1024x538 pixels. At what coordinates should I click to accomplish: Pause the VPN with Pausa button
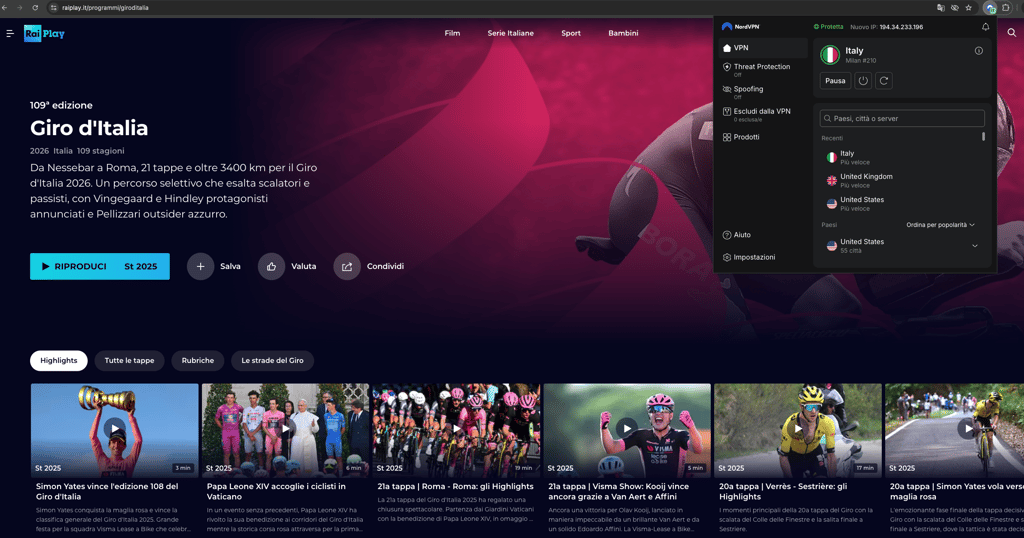tap(835, 81)
